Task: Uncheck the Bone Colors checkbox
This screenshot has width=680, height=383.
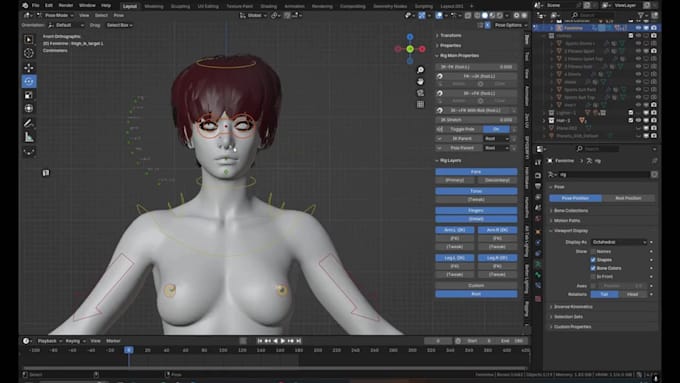Action: coord(593,268)
